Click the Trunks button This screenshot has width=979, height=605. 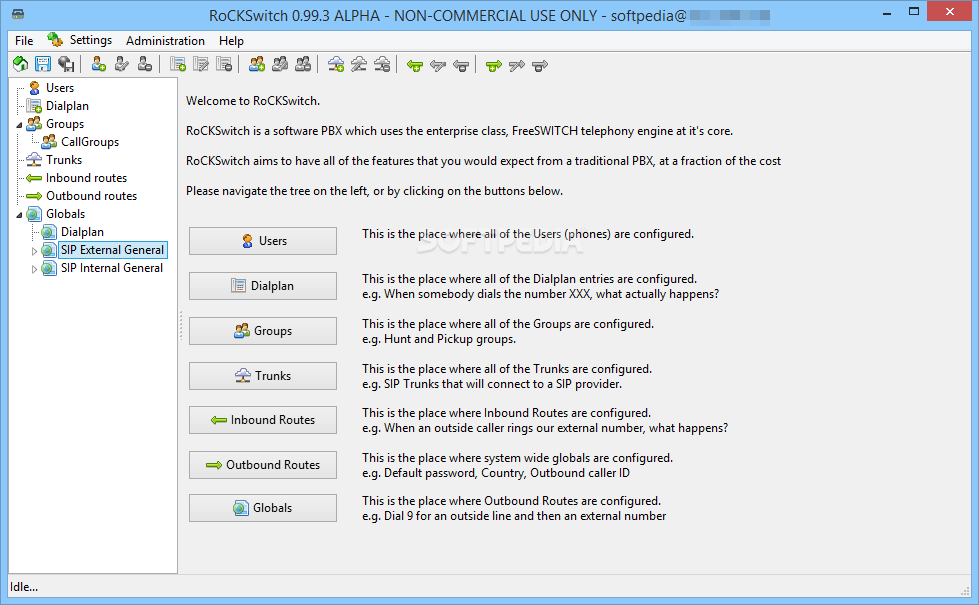point(263,376)
